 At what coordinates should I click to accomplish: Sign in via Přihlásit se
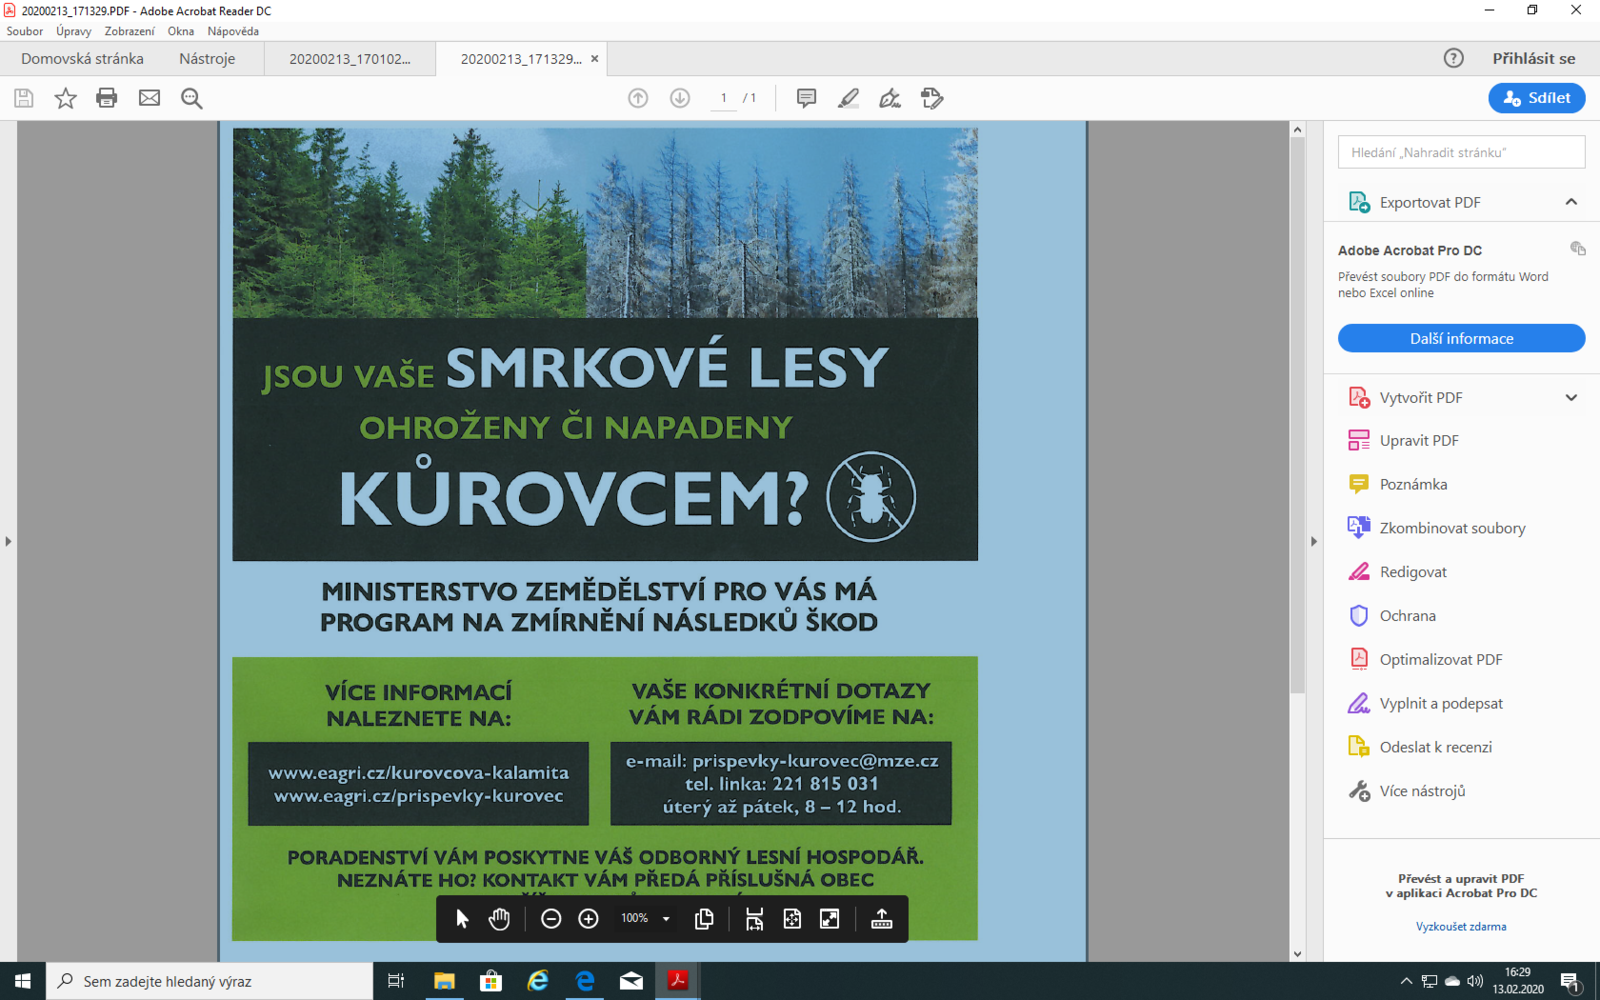coord(1534,58)
